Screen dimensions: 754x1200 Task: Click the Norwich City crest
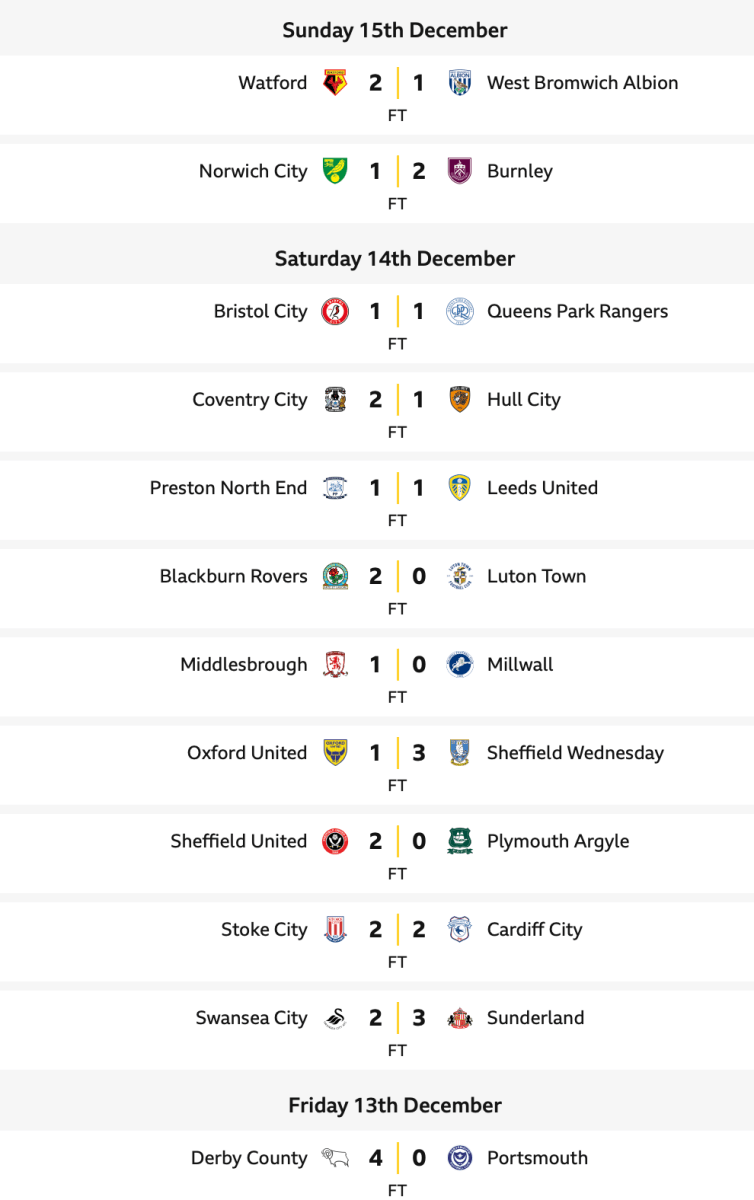(x=335, y=171)
